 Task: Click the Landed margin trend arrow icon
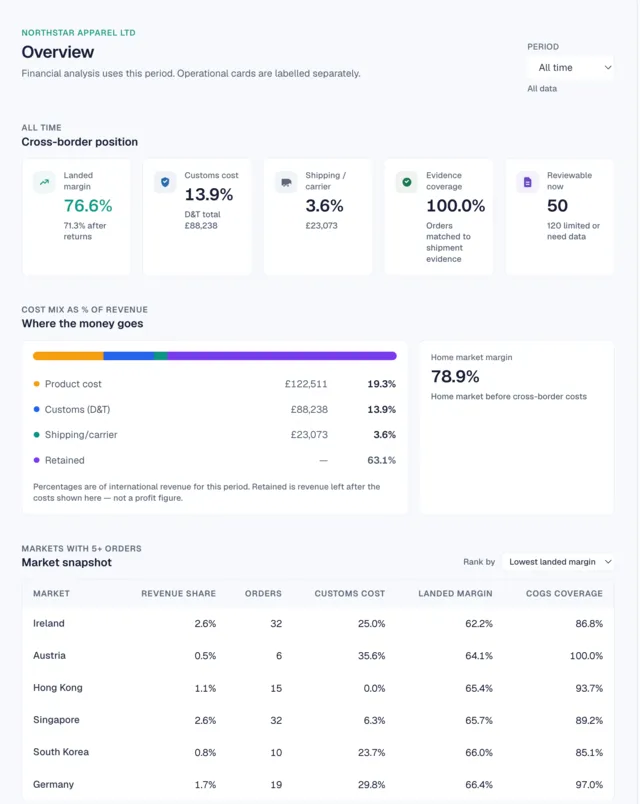click(x=45, y=182)
